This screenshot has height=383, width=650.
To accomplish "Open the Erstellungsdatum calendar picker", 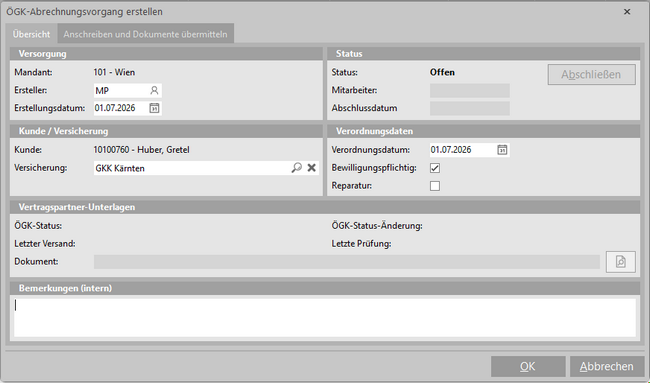I will click(154, 108).
